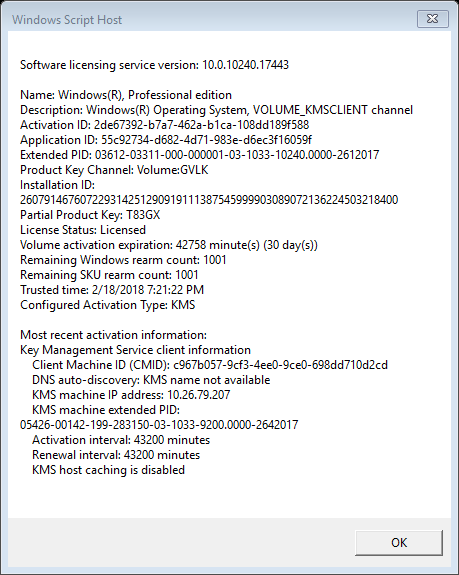Click the Partial Product Key: T83GX line
Image resolution: width=459 pixels, height=575 pixels.
90,215
